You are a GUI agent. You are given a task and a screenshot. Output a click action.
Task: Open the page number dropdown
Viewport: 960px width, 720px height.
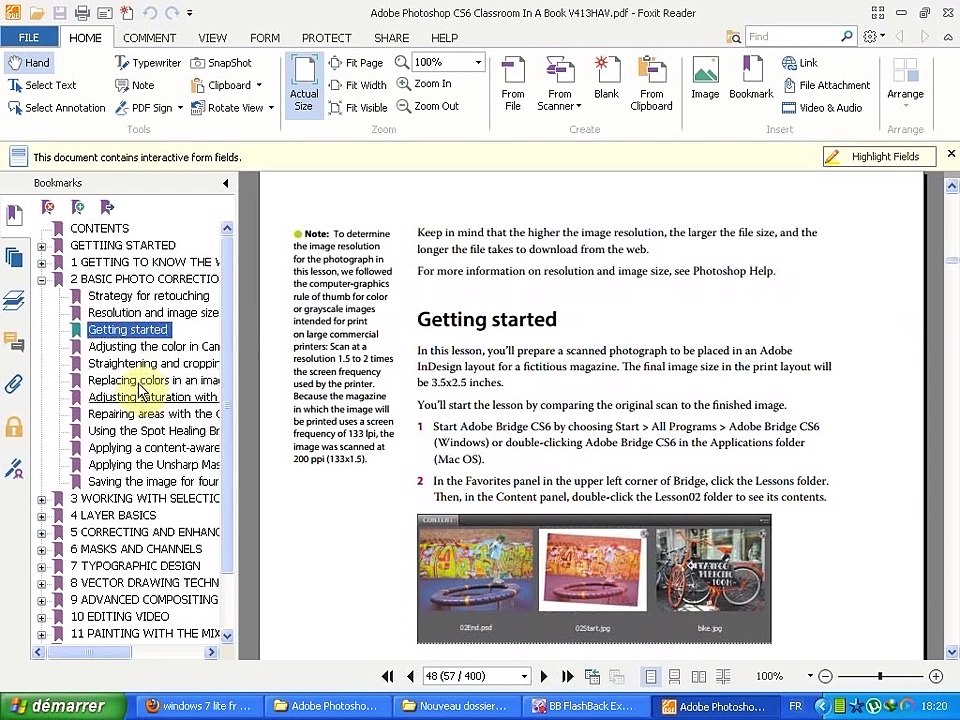523,677
